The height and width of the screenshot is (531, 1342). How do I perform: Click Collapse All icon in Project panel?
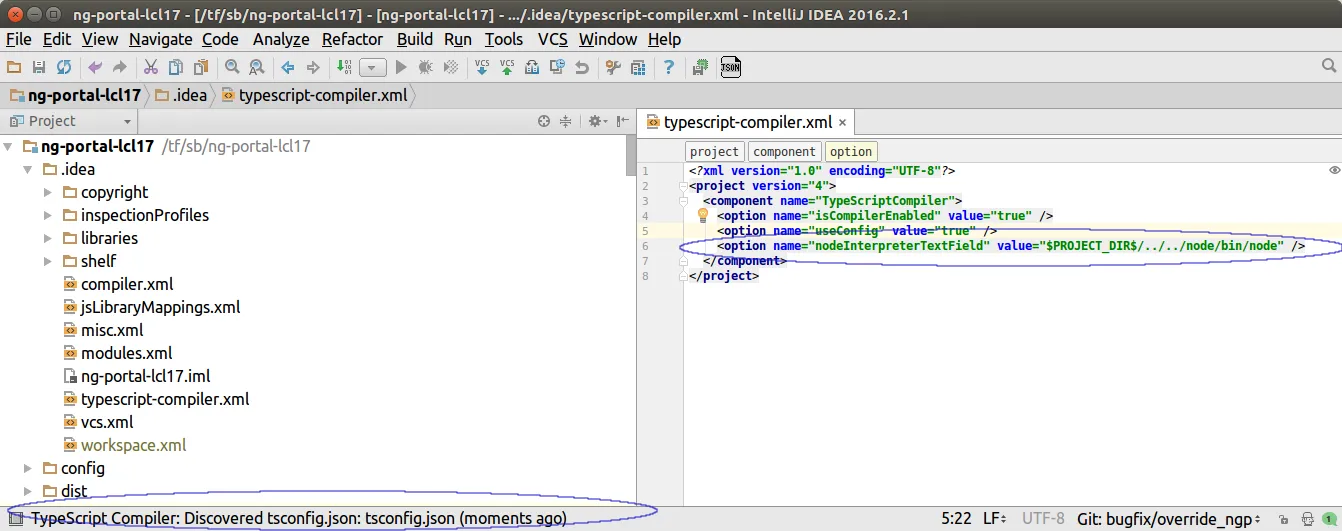565,121
